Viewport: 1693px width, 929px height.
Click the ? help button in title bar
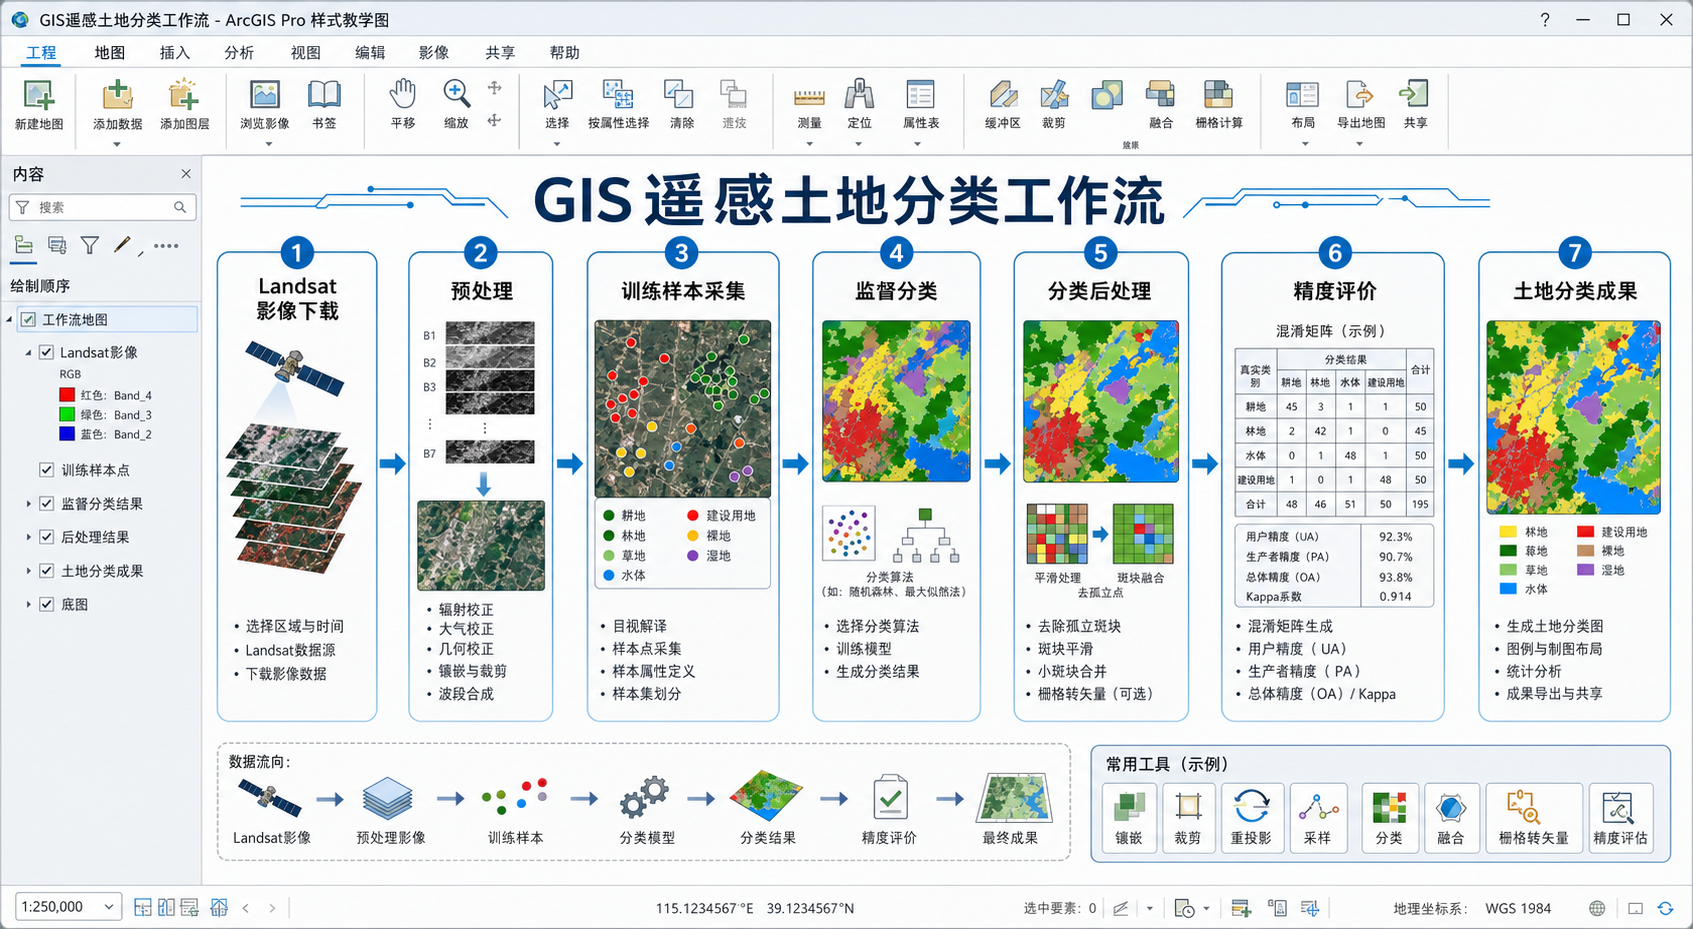point(1545,20)
